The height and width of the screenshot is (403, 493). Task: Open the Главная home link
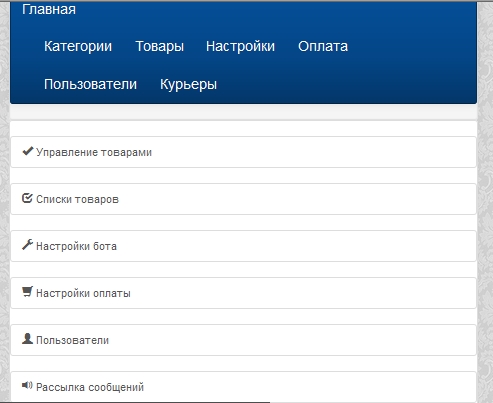tap(49, 9)
